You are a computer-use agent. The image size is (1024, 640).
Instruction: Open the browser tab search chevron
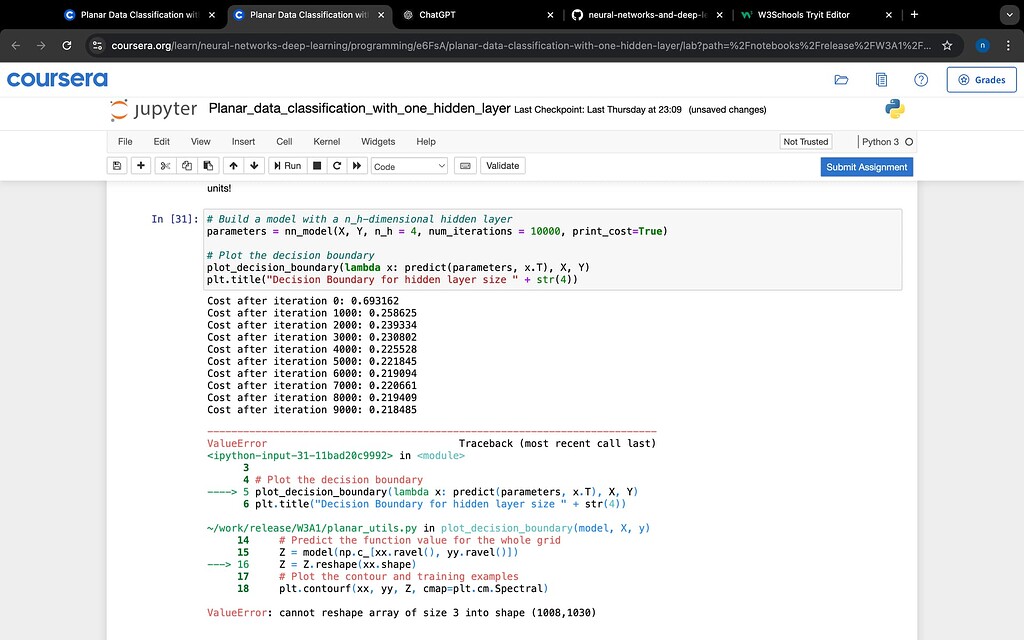pyautogui.click(x=1008, y=15)
